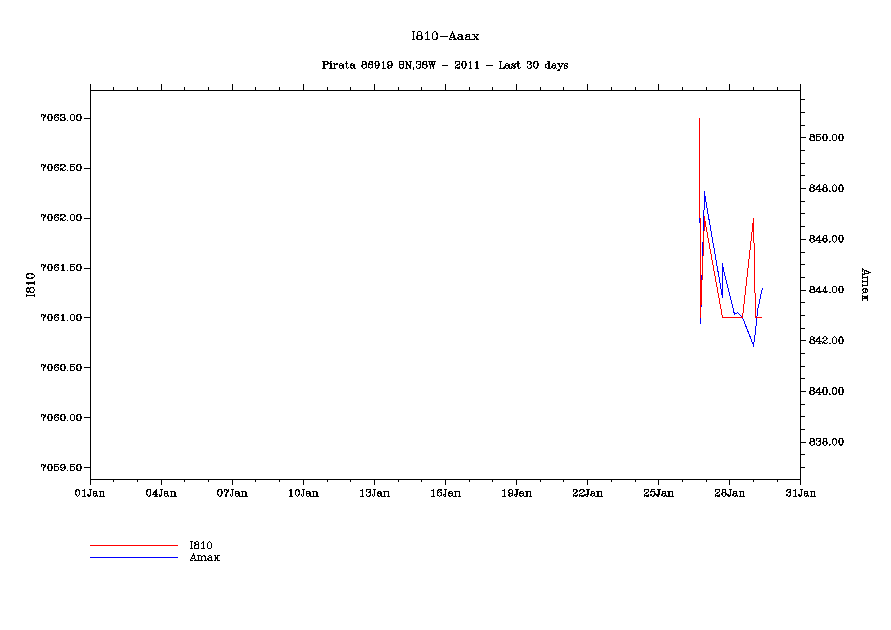Select the 838.00 right axis value
This screenshot has height=630, width=891.
[x=827, y=442]
